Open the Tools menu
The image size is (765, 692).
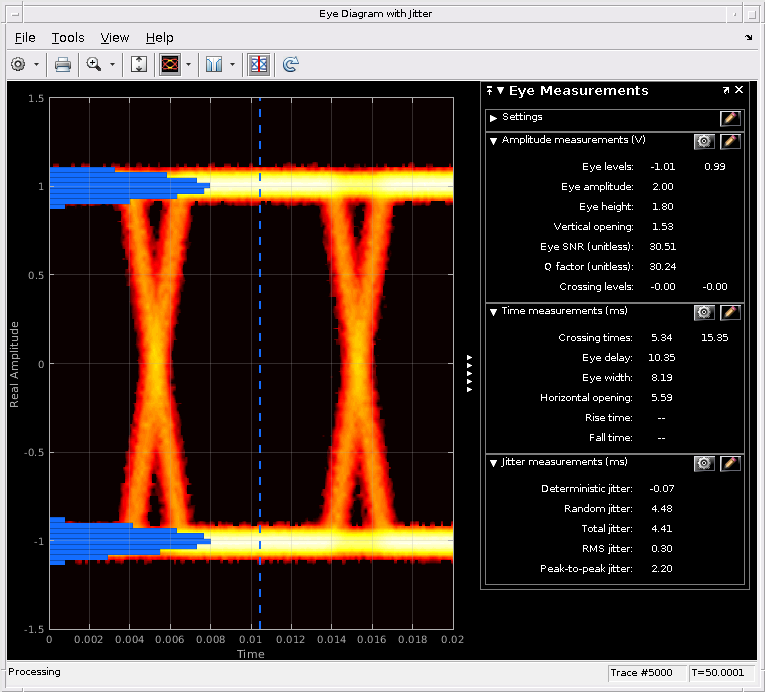68,37
